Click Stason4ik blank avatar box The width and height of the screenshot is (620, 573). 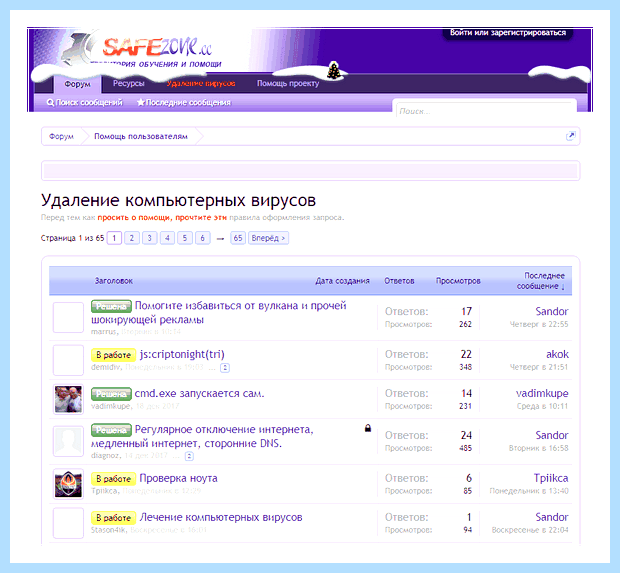point(68,523)
